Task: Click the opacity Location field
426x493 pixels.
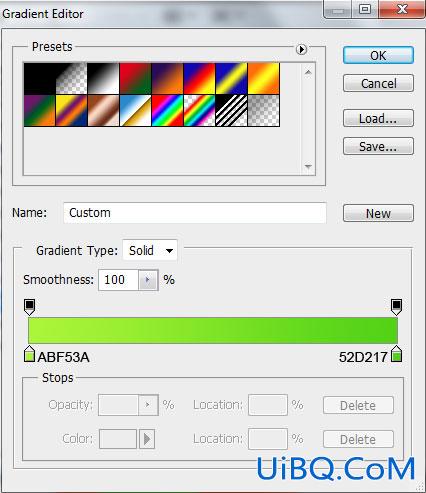Action: click(x=268, y=405)
